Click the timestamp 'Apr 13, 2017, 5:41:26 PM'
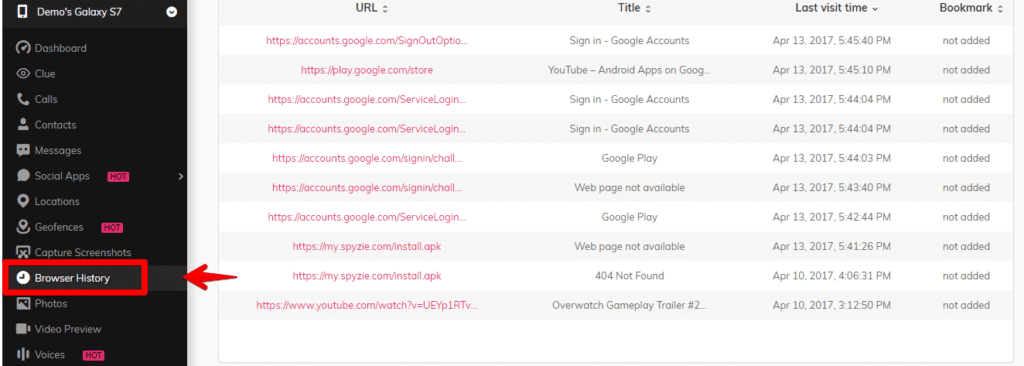The height and width of the screenshot is (366, 1024). (832, 246)
